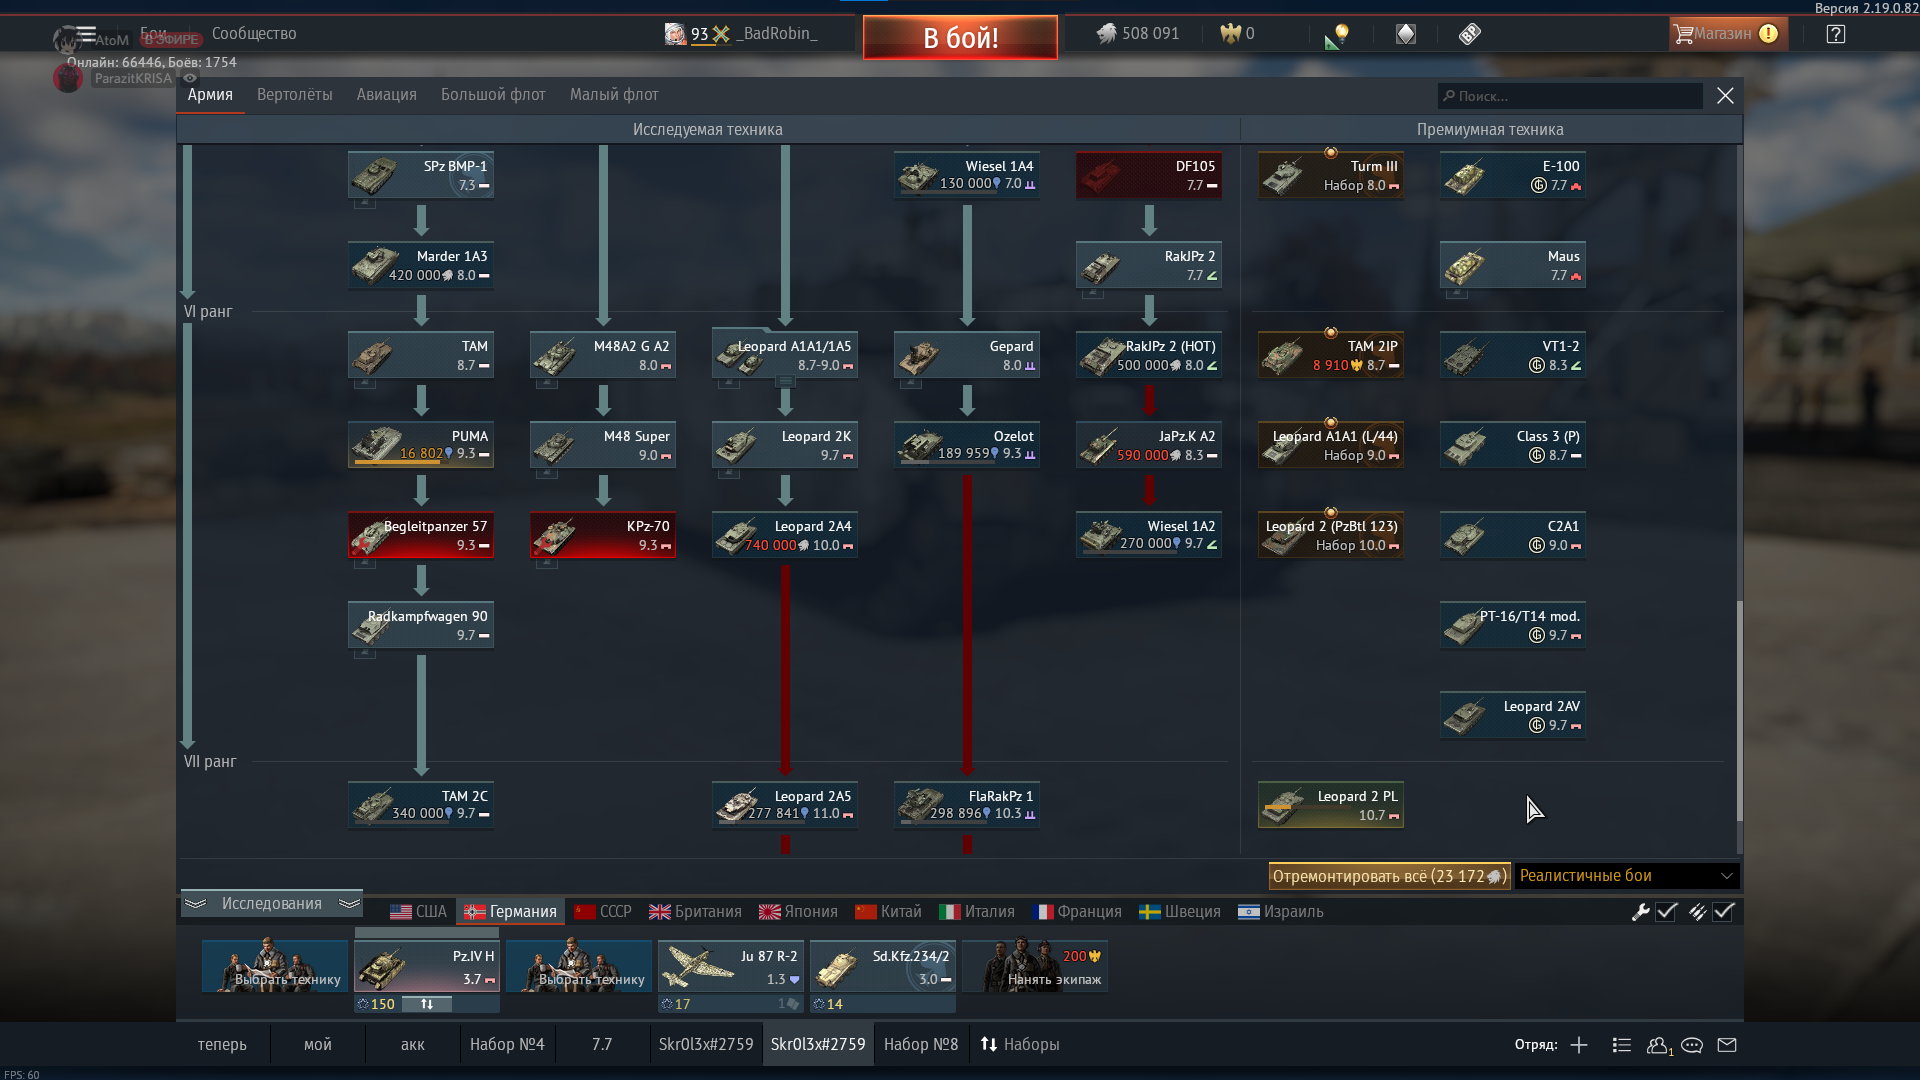Image resolution: width=1920 pixels, height=1080 pixels.
Task: Click the Golden Eagles balance icon
Action: click(1230, 34)
